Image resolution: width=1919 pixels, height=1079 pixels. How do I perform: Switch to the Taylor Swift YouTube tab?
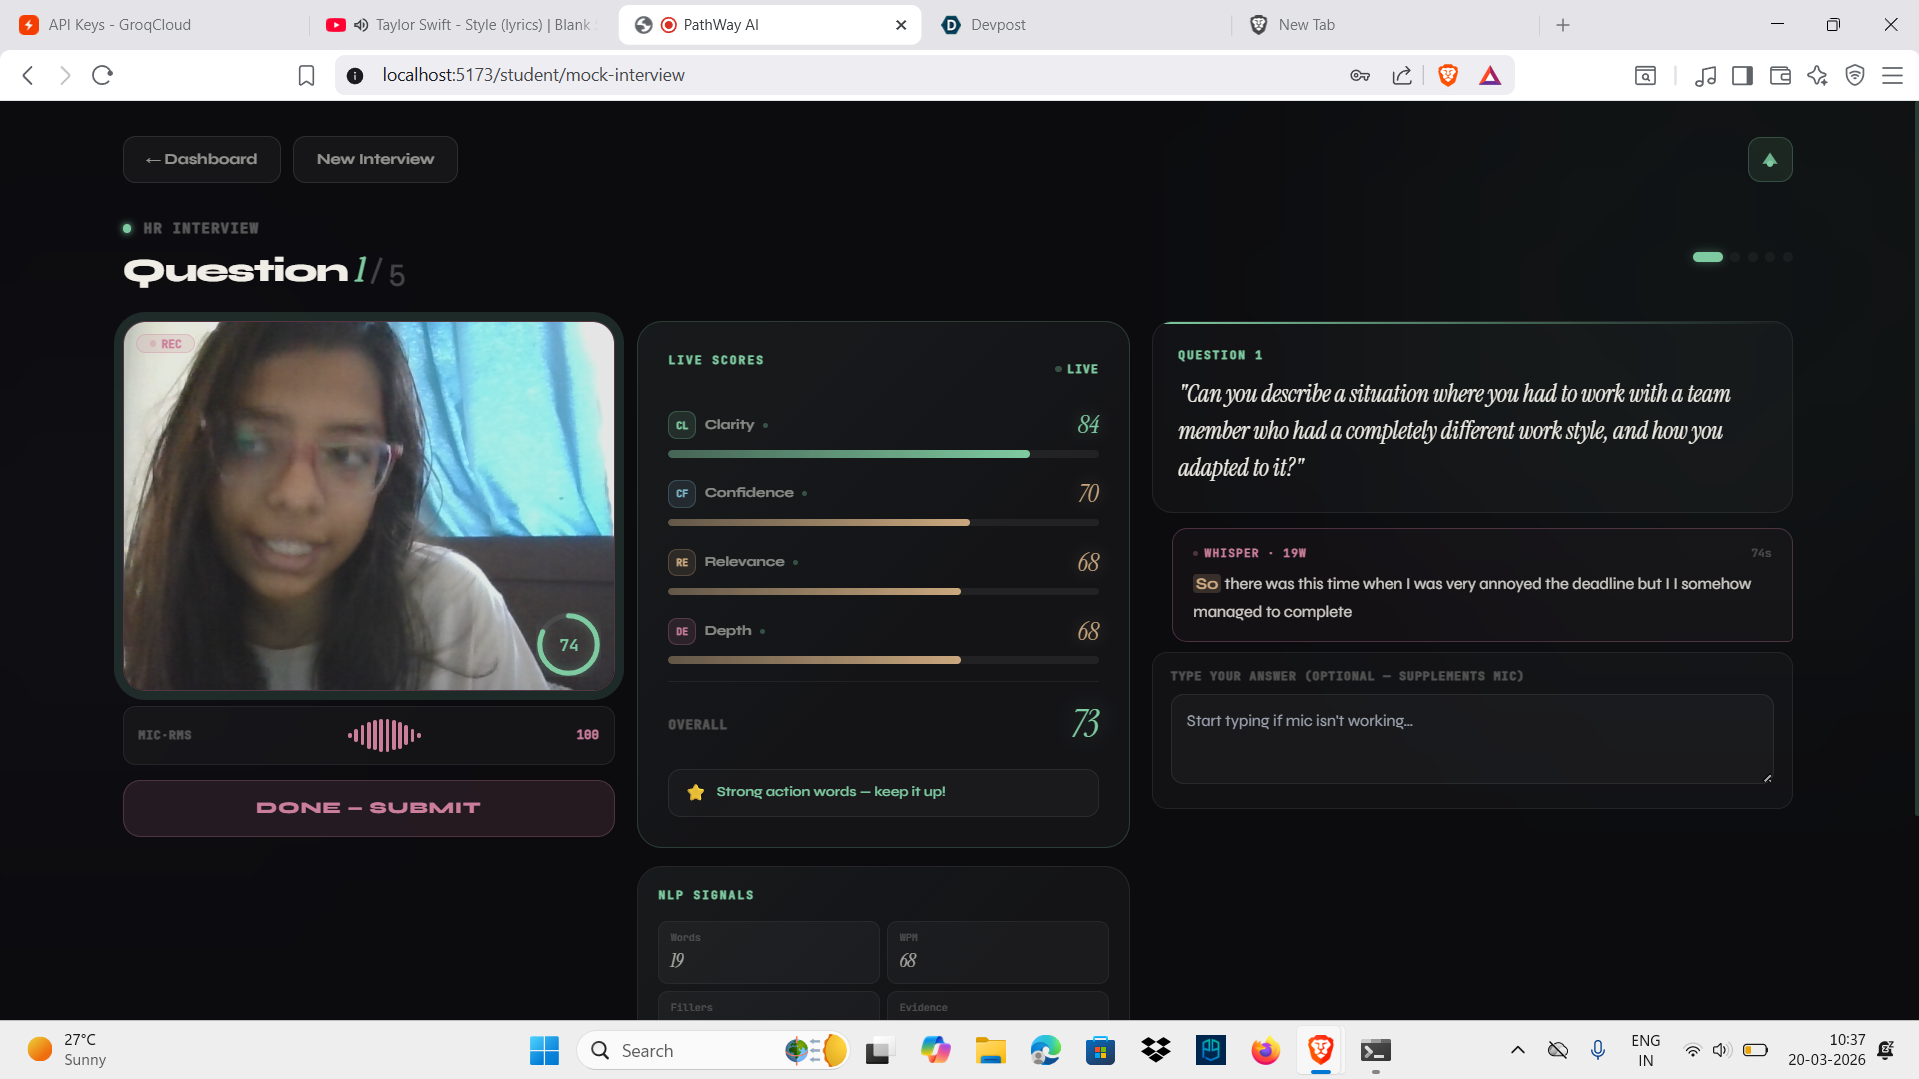tap(460, 25)
